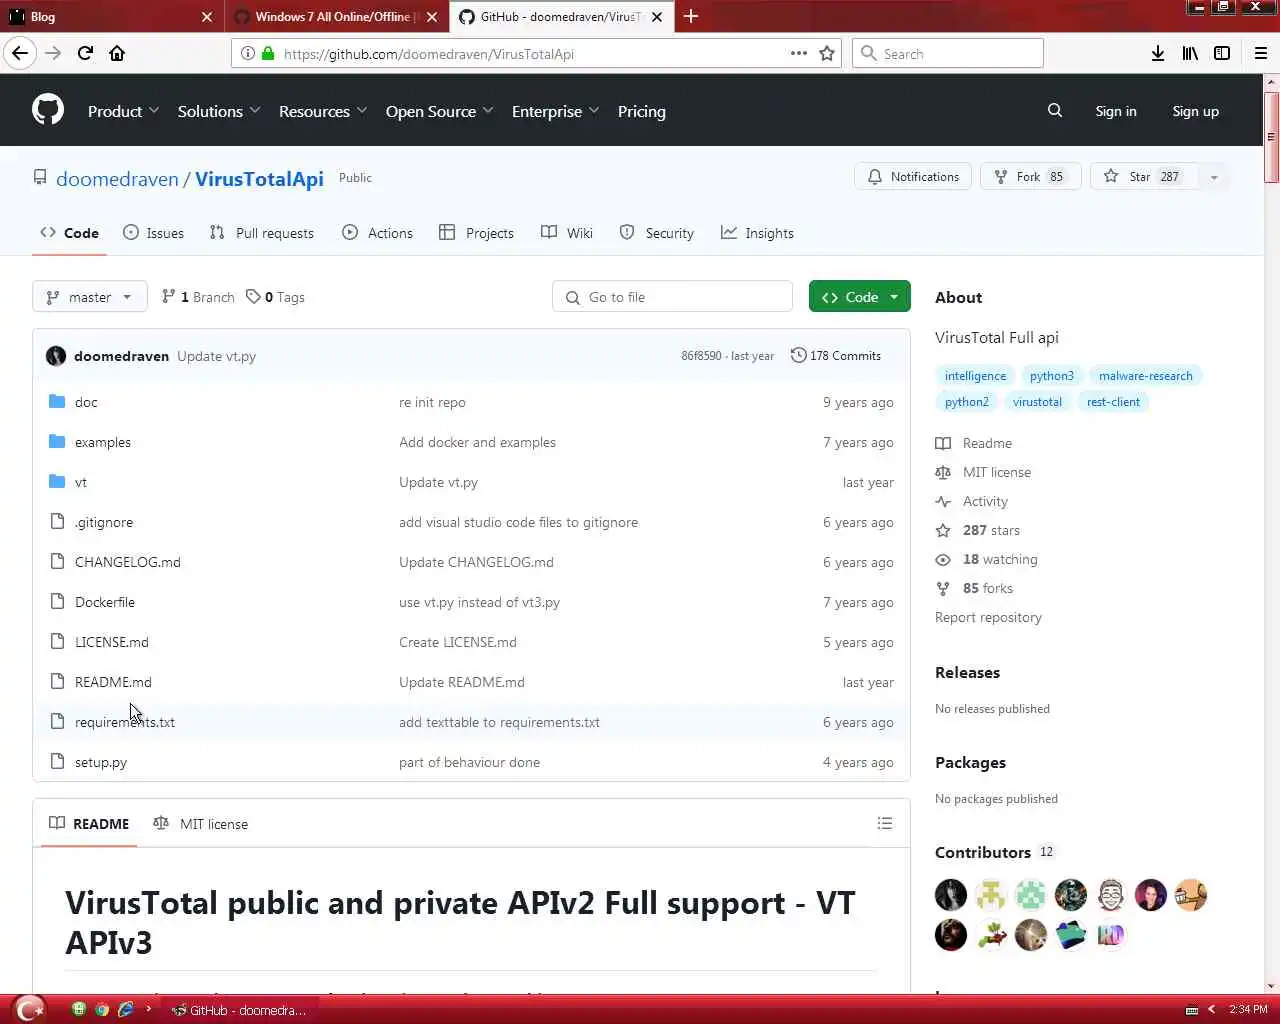The image size is (1280, 1024).
Task: Open README outline list icon
Action: (885, 823)
